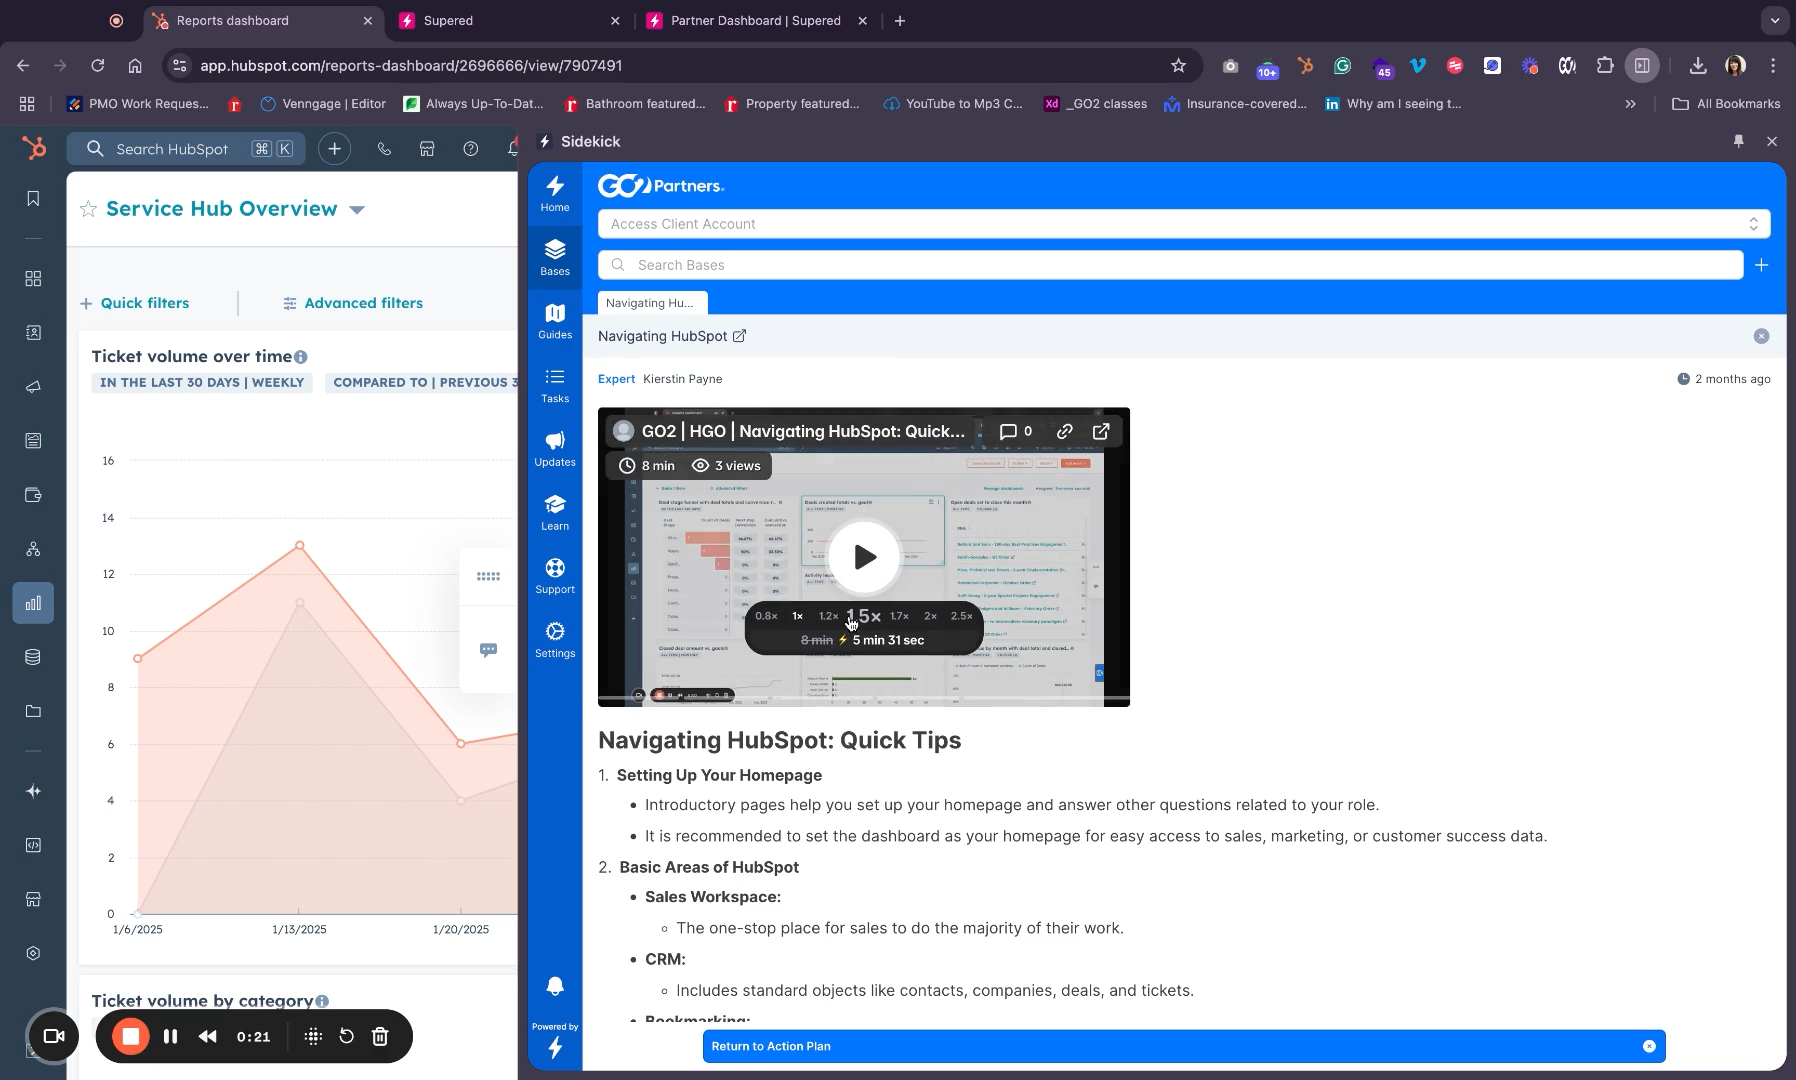Open Navigating HubSpot title link

click(662, 336)
